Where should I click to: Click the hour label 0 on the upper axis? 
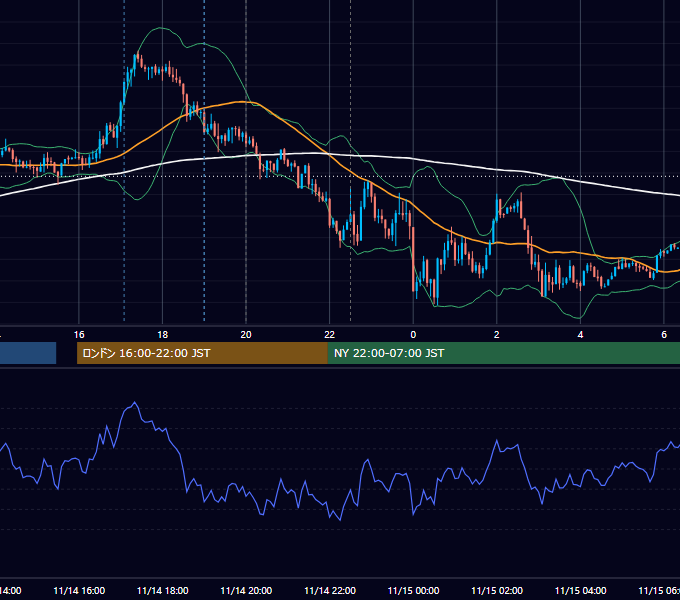click(413, 335)
